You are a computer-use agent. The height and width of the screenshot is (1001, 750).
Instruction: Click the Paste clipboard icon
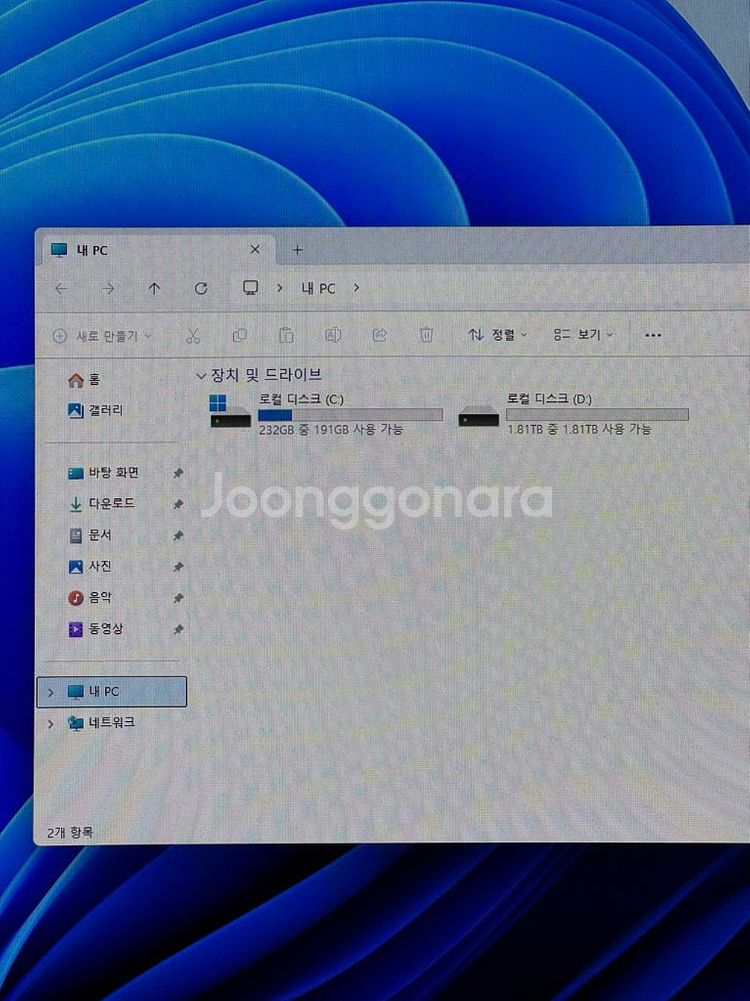tap(286, 335)
